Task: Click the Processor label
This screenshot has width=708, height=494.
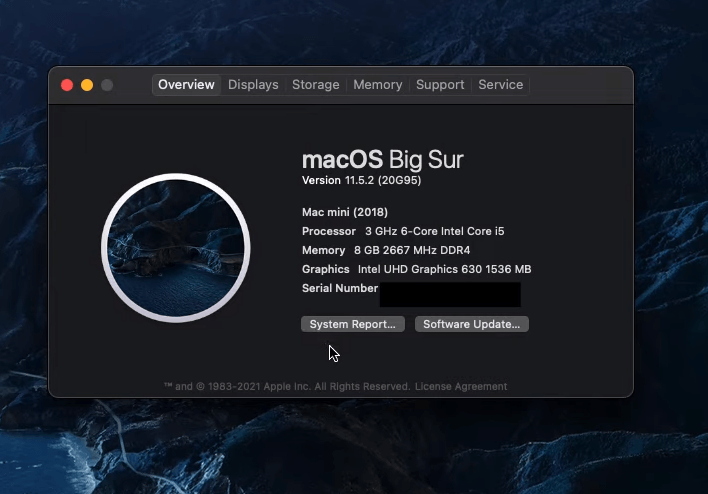Action: point(329,231)
